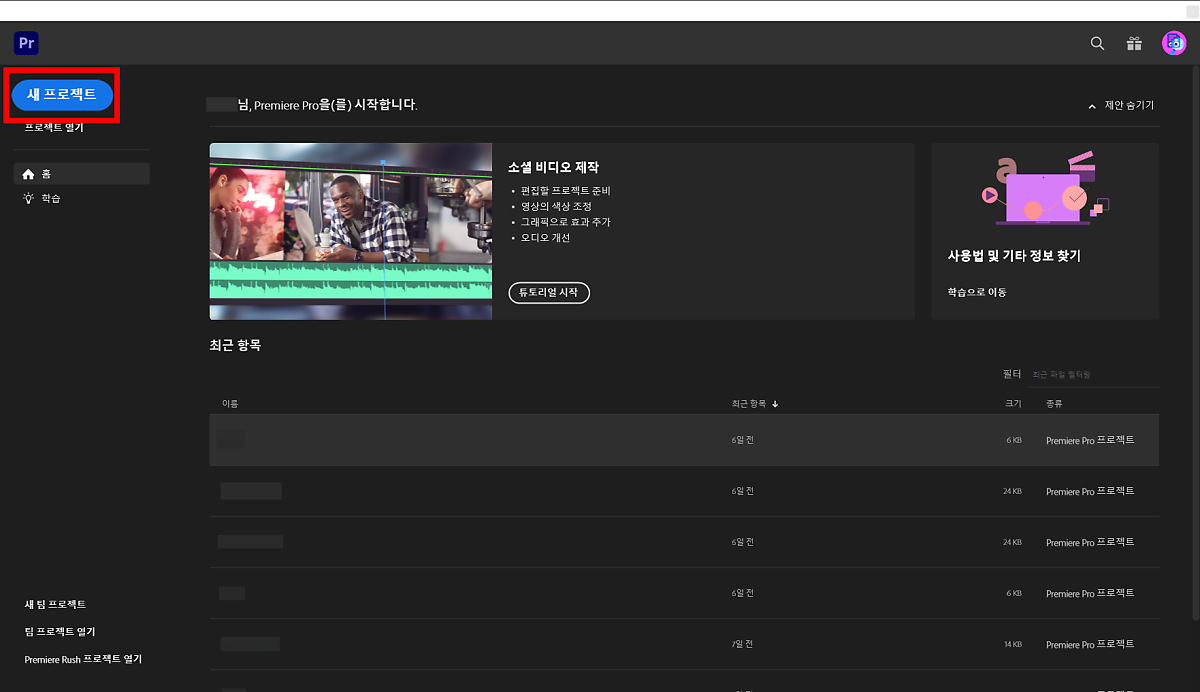The height and width of the screenshot is (692, 1200).
Task: Click the house 홈 icon
Action: point(28,174)
